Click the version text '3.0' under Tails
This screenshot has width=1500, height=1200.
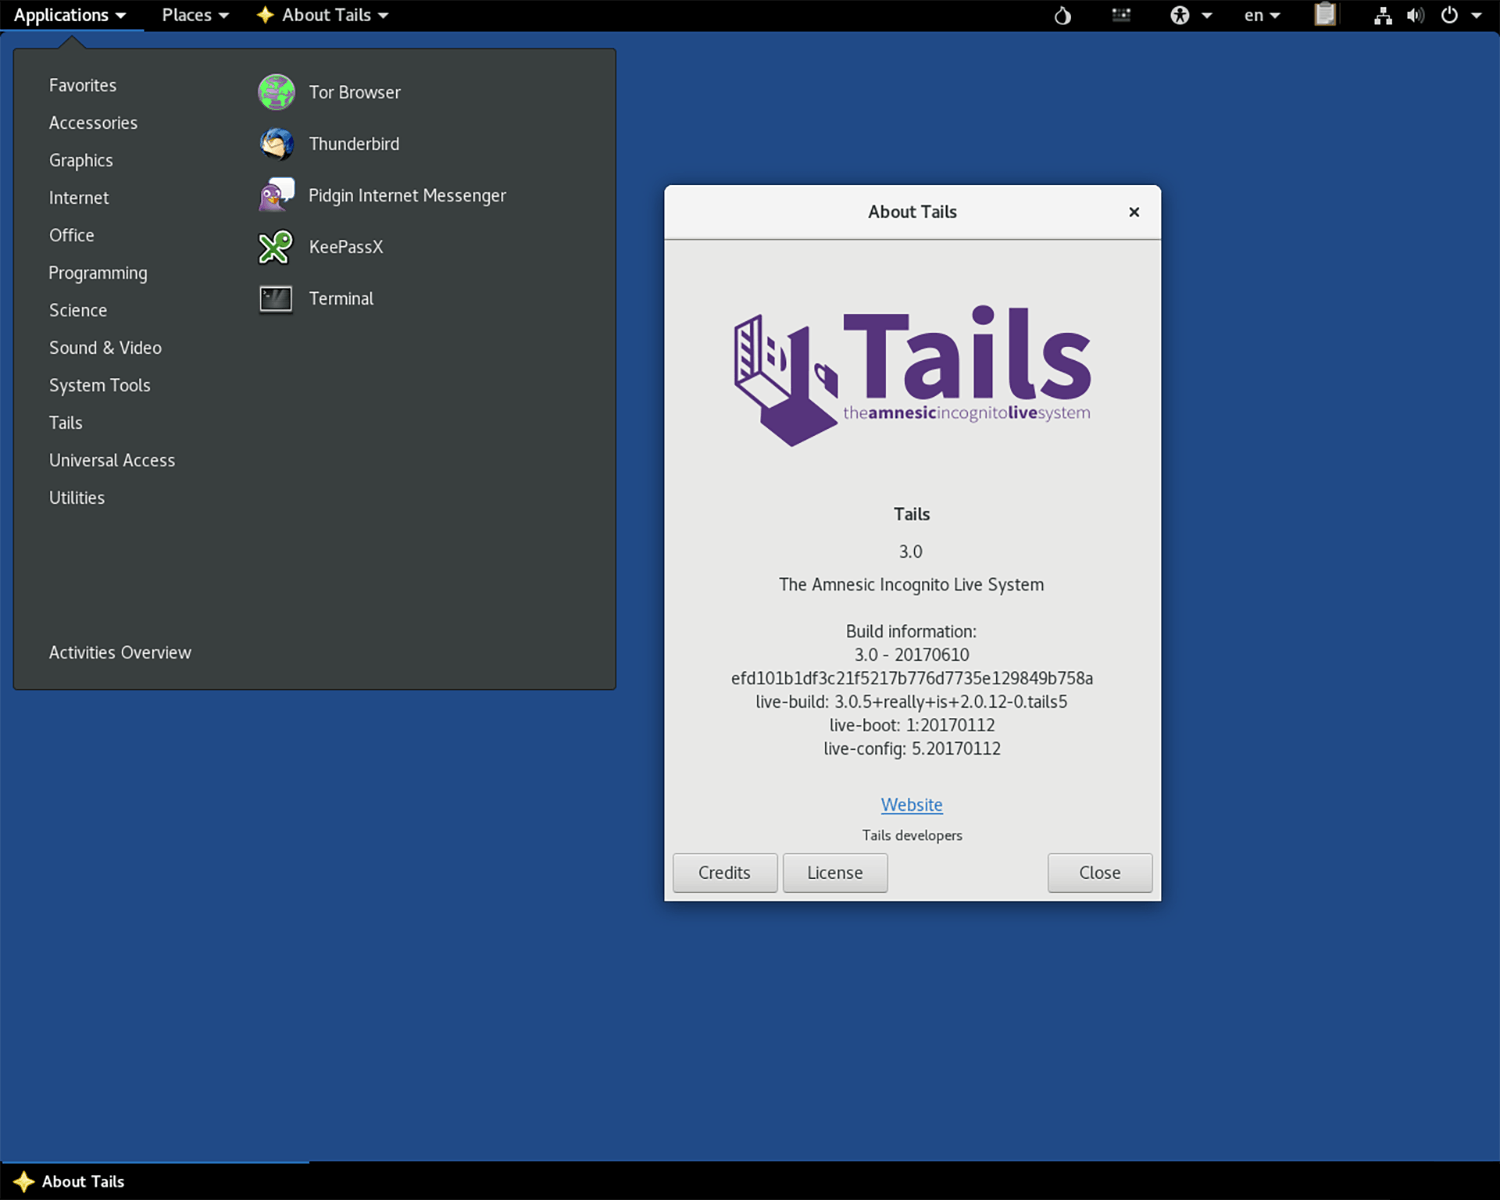click(911, 552)
